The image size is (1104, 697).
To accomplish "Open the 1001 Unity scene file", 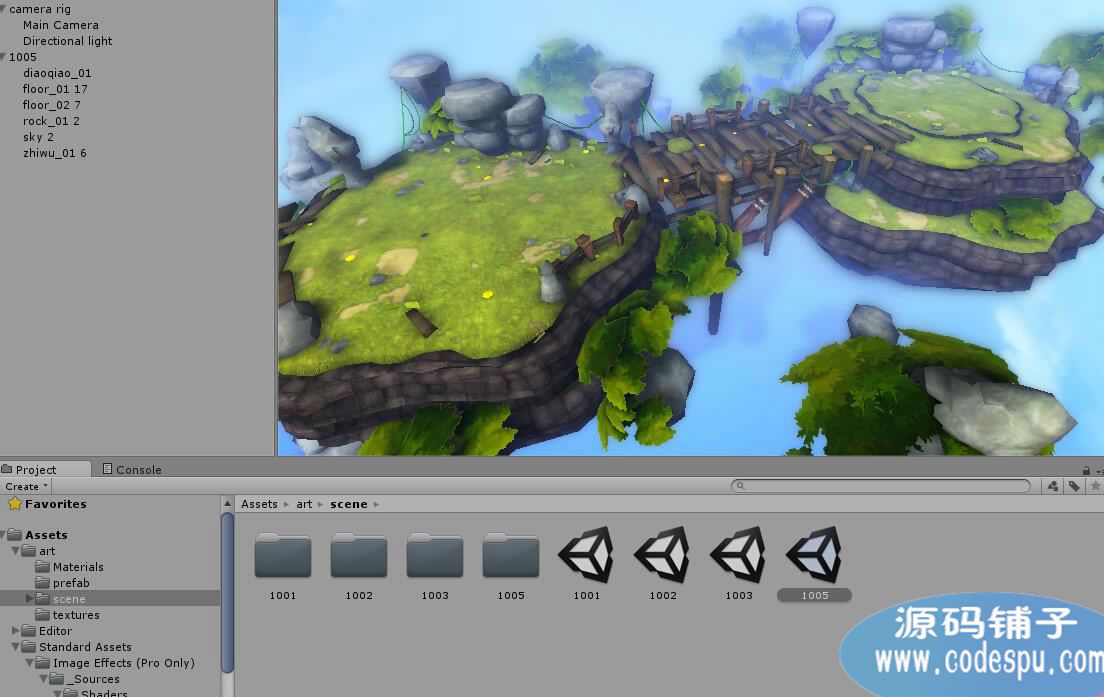I will click(x=586, y=556).
